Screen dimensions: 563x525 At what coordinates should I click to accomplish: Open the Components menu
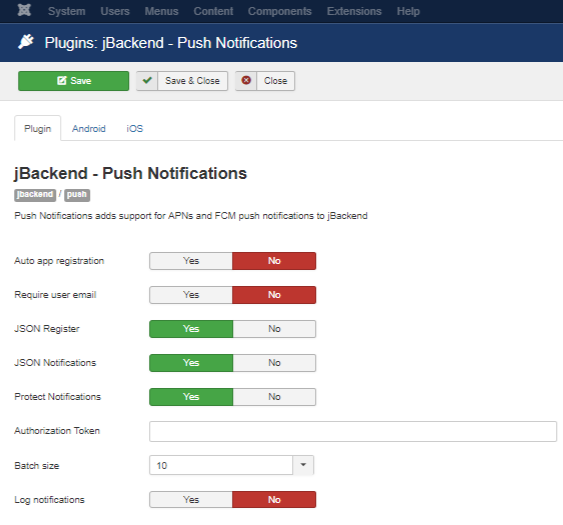[x=280, y=11]
